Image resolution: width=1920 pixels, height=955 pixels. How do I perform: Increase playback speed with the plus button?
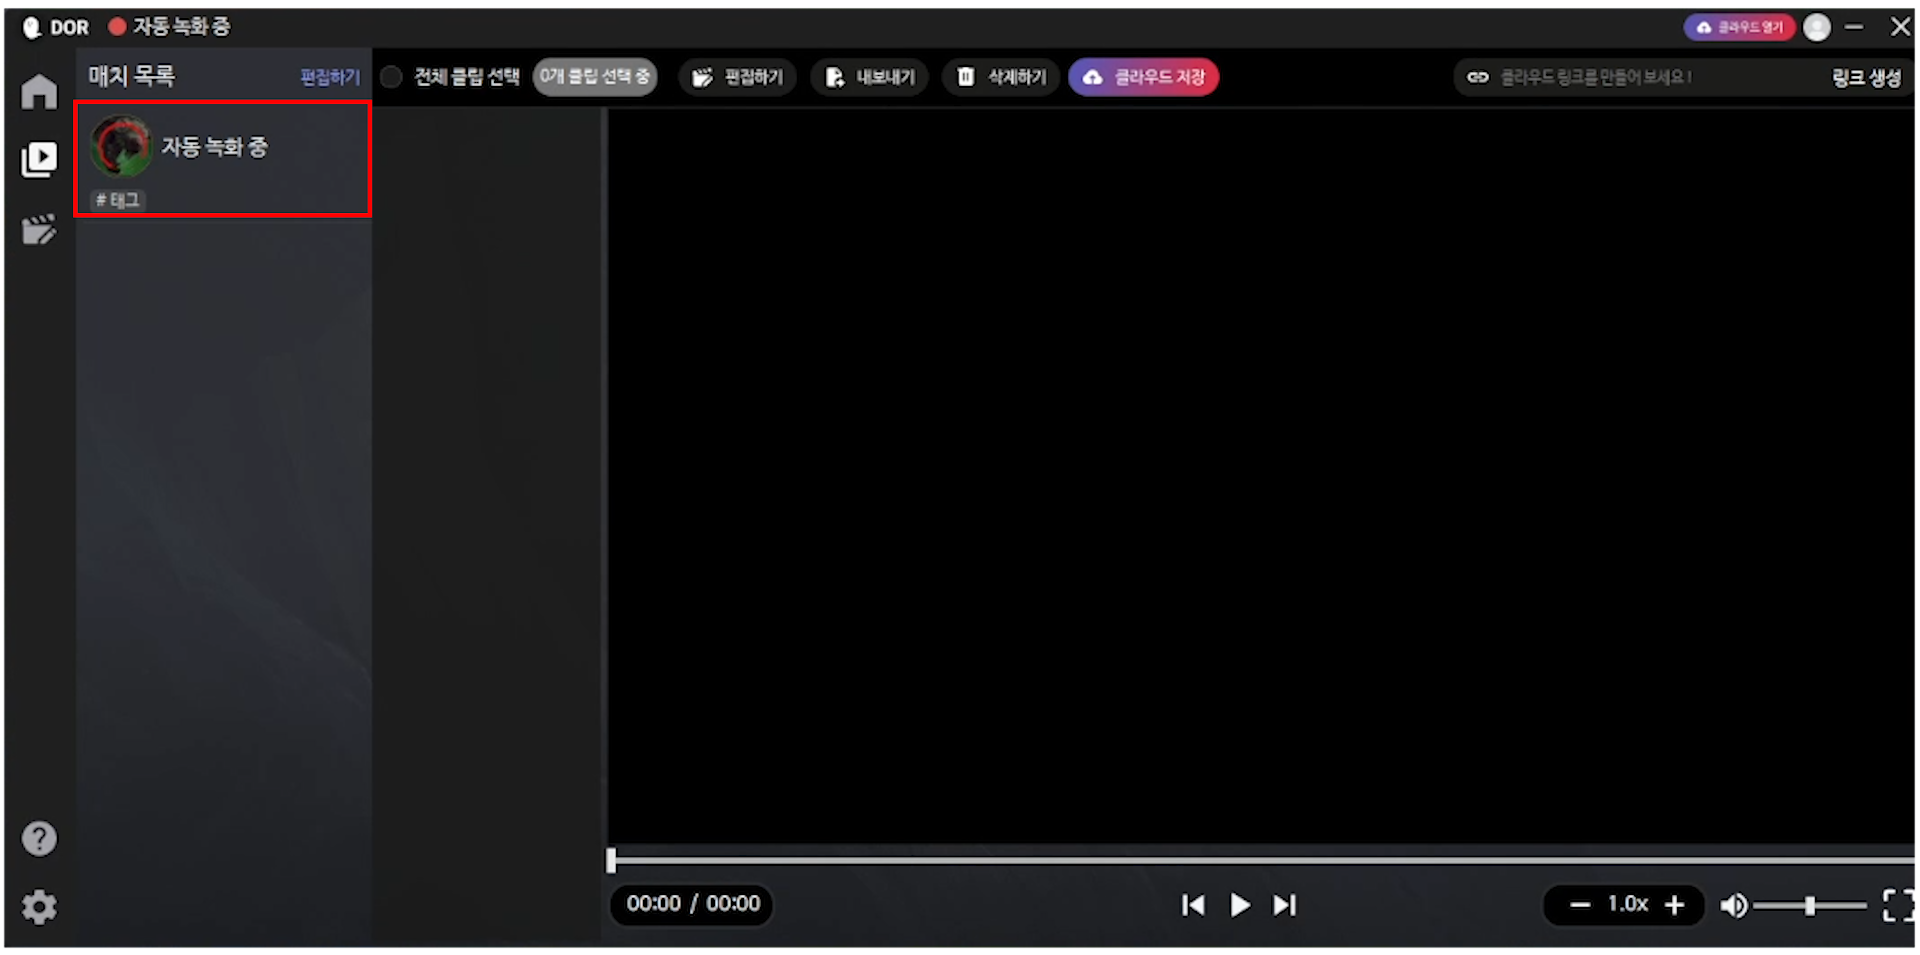pos(1672,905)
